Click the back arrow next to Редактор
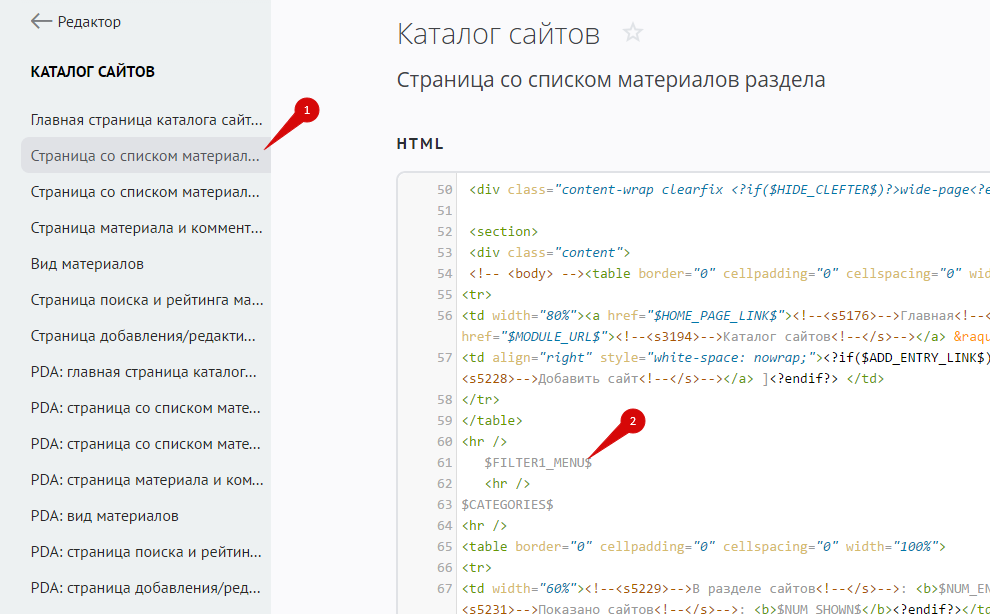Screen dimensions: 990x614 coord(41,21)
